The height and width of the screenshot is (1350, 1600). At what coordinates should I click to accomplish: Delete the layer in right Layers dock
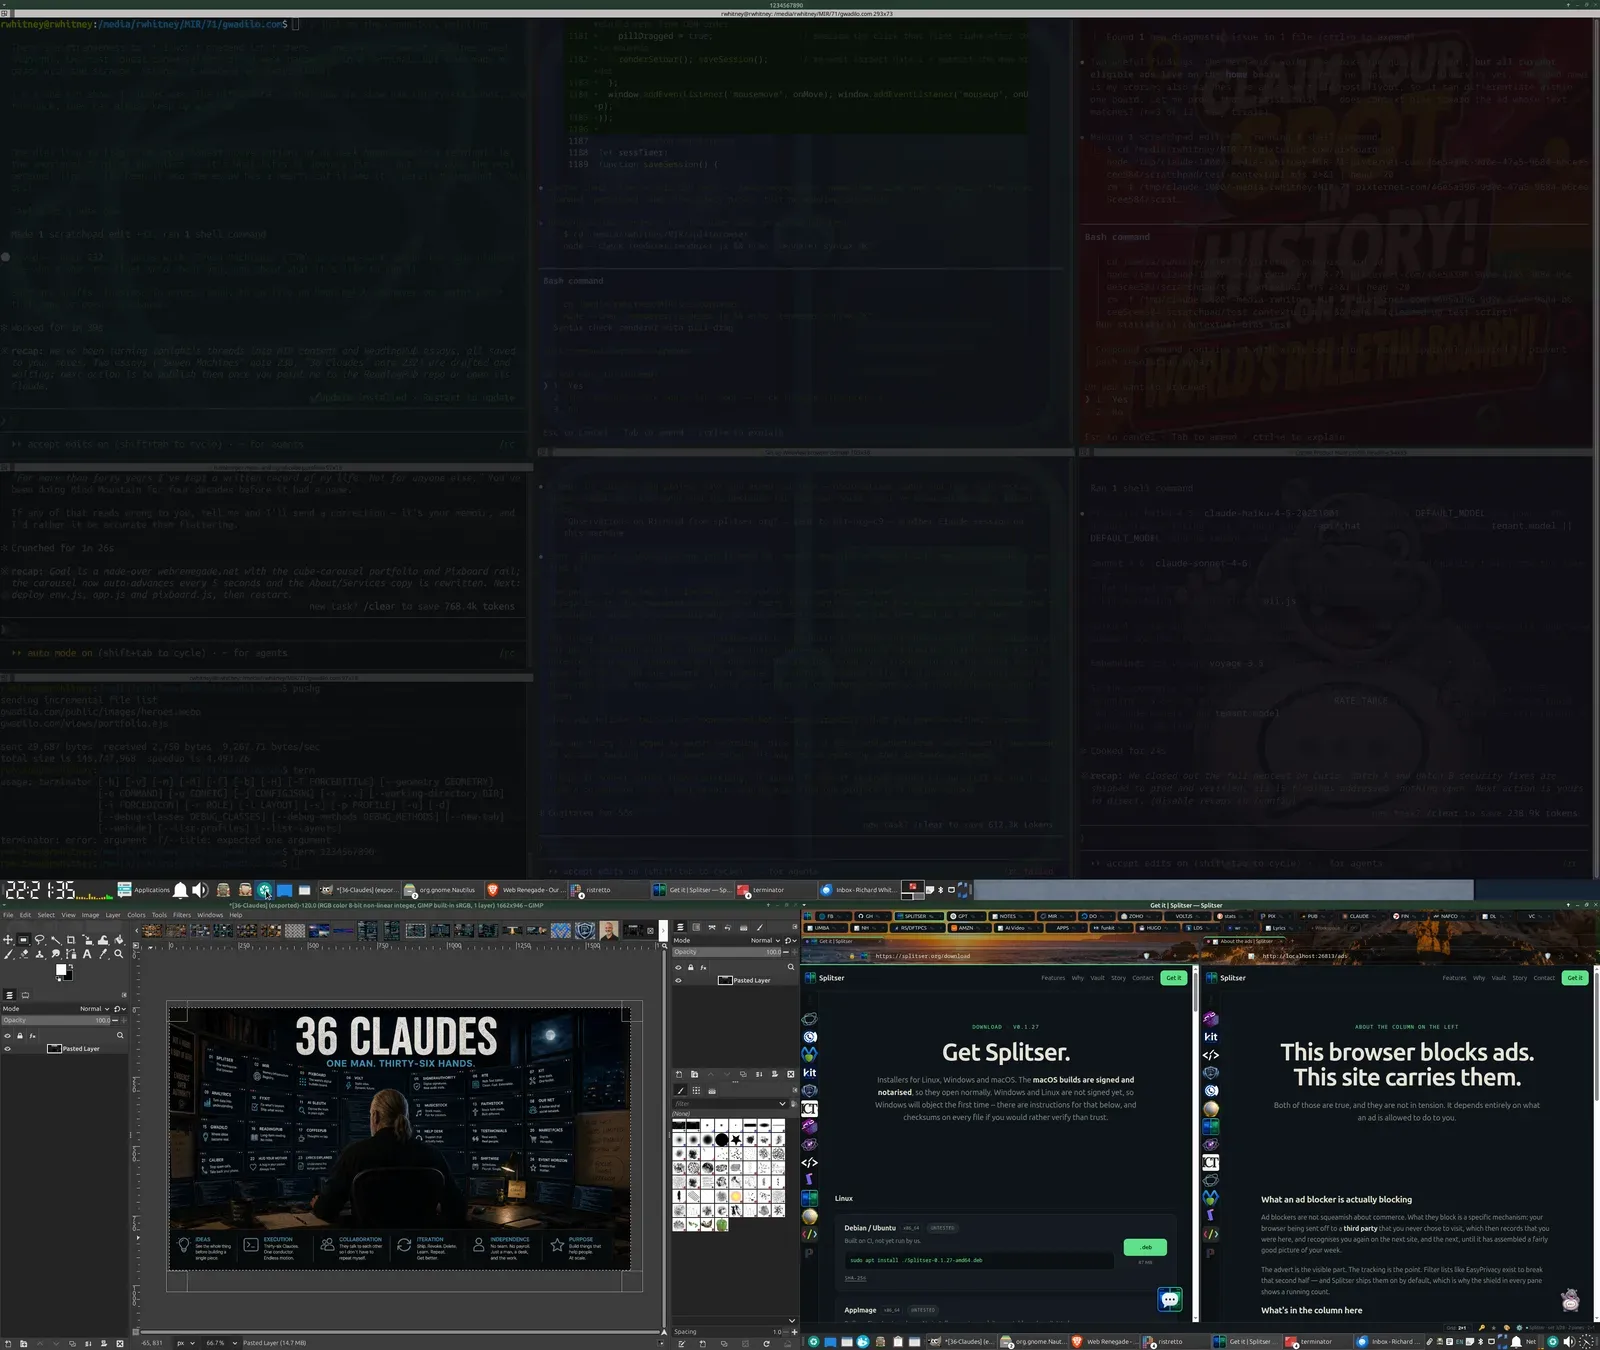coord(790,1074)
